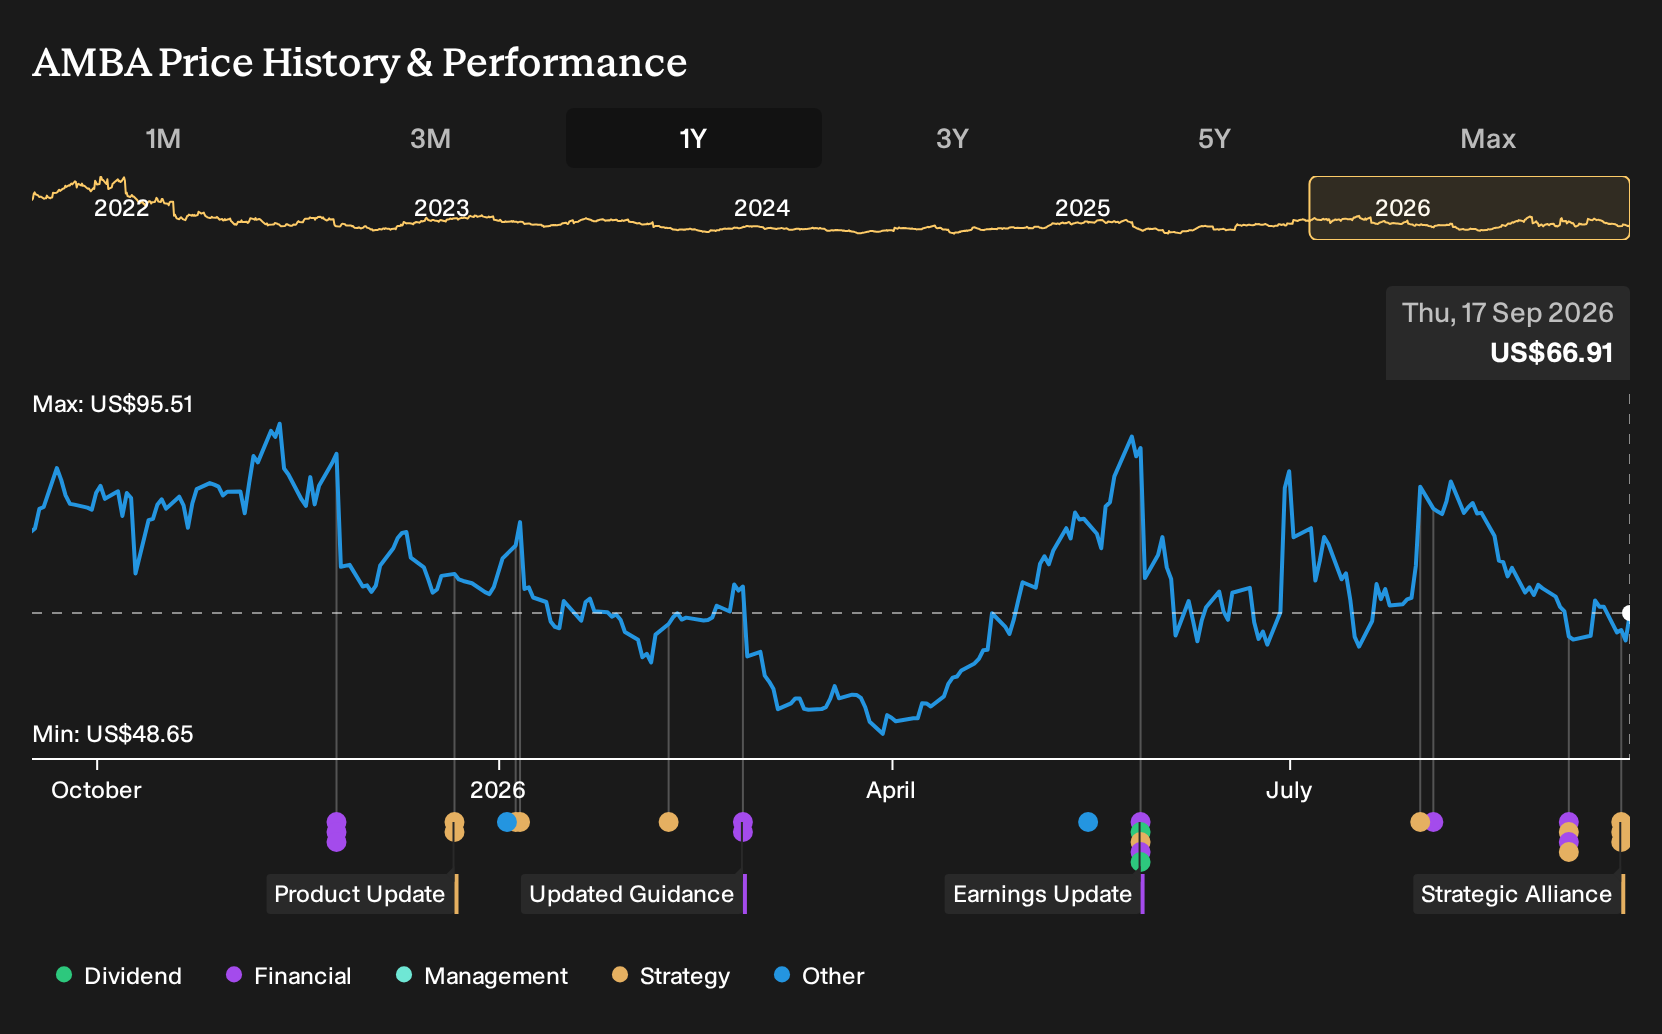Click the date Thu, 17 Sep 2026

[1508, 313]
